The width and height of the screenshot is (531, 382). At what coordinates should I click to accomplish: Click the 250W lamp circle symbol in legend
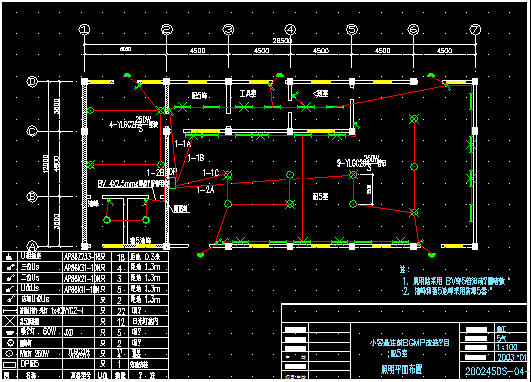point(10,353)
